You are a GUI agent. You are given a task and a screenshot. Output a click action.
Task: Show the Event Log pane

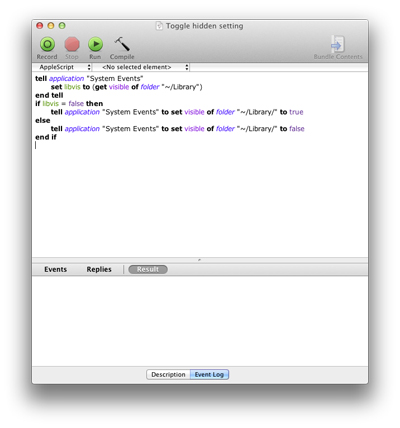click(x=209, y=374)
